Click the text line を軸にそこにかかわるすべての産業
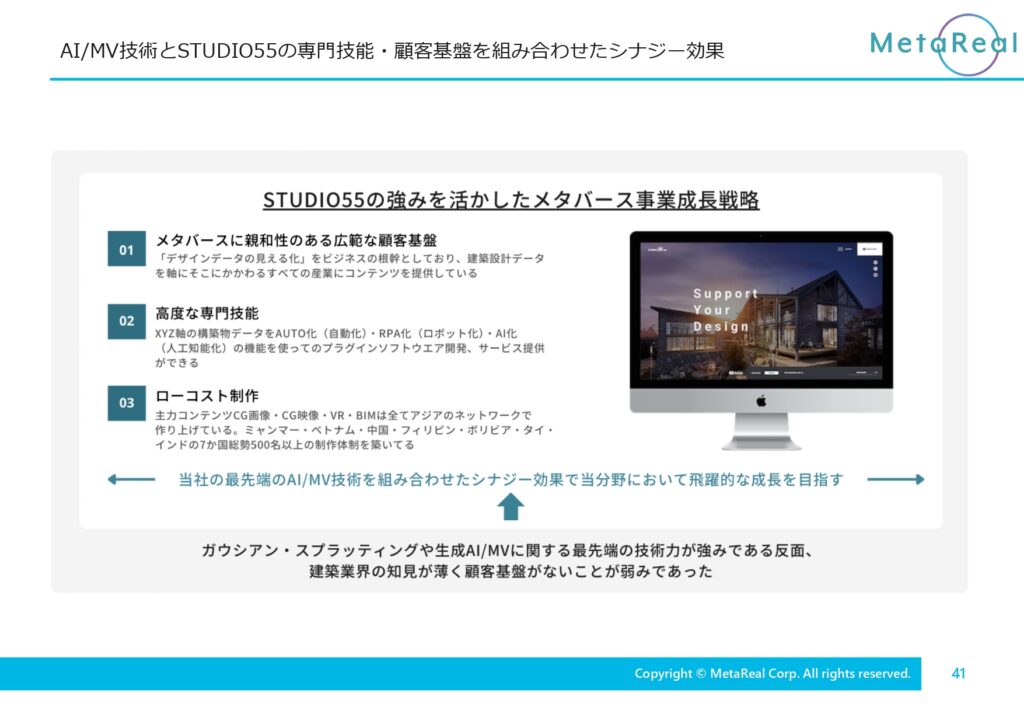Screen dimensions: 1024x724 [x=316, y=273]
